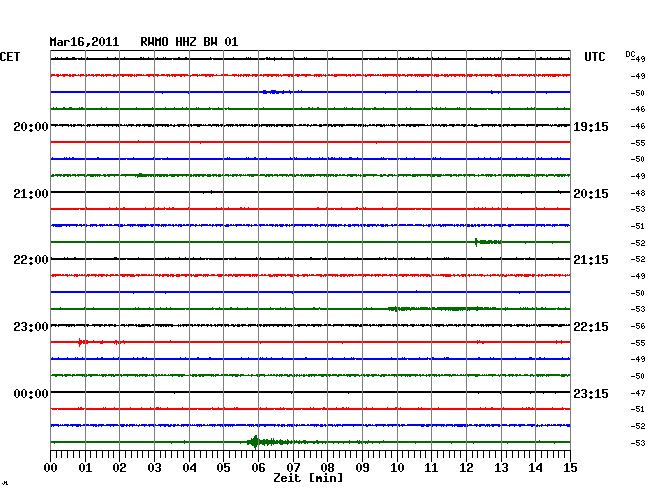The image size is (650, 494).
Task: Click minute tick label "10" on time axis
Action: (397, 468)
